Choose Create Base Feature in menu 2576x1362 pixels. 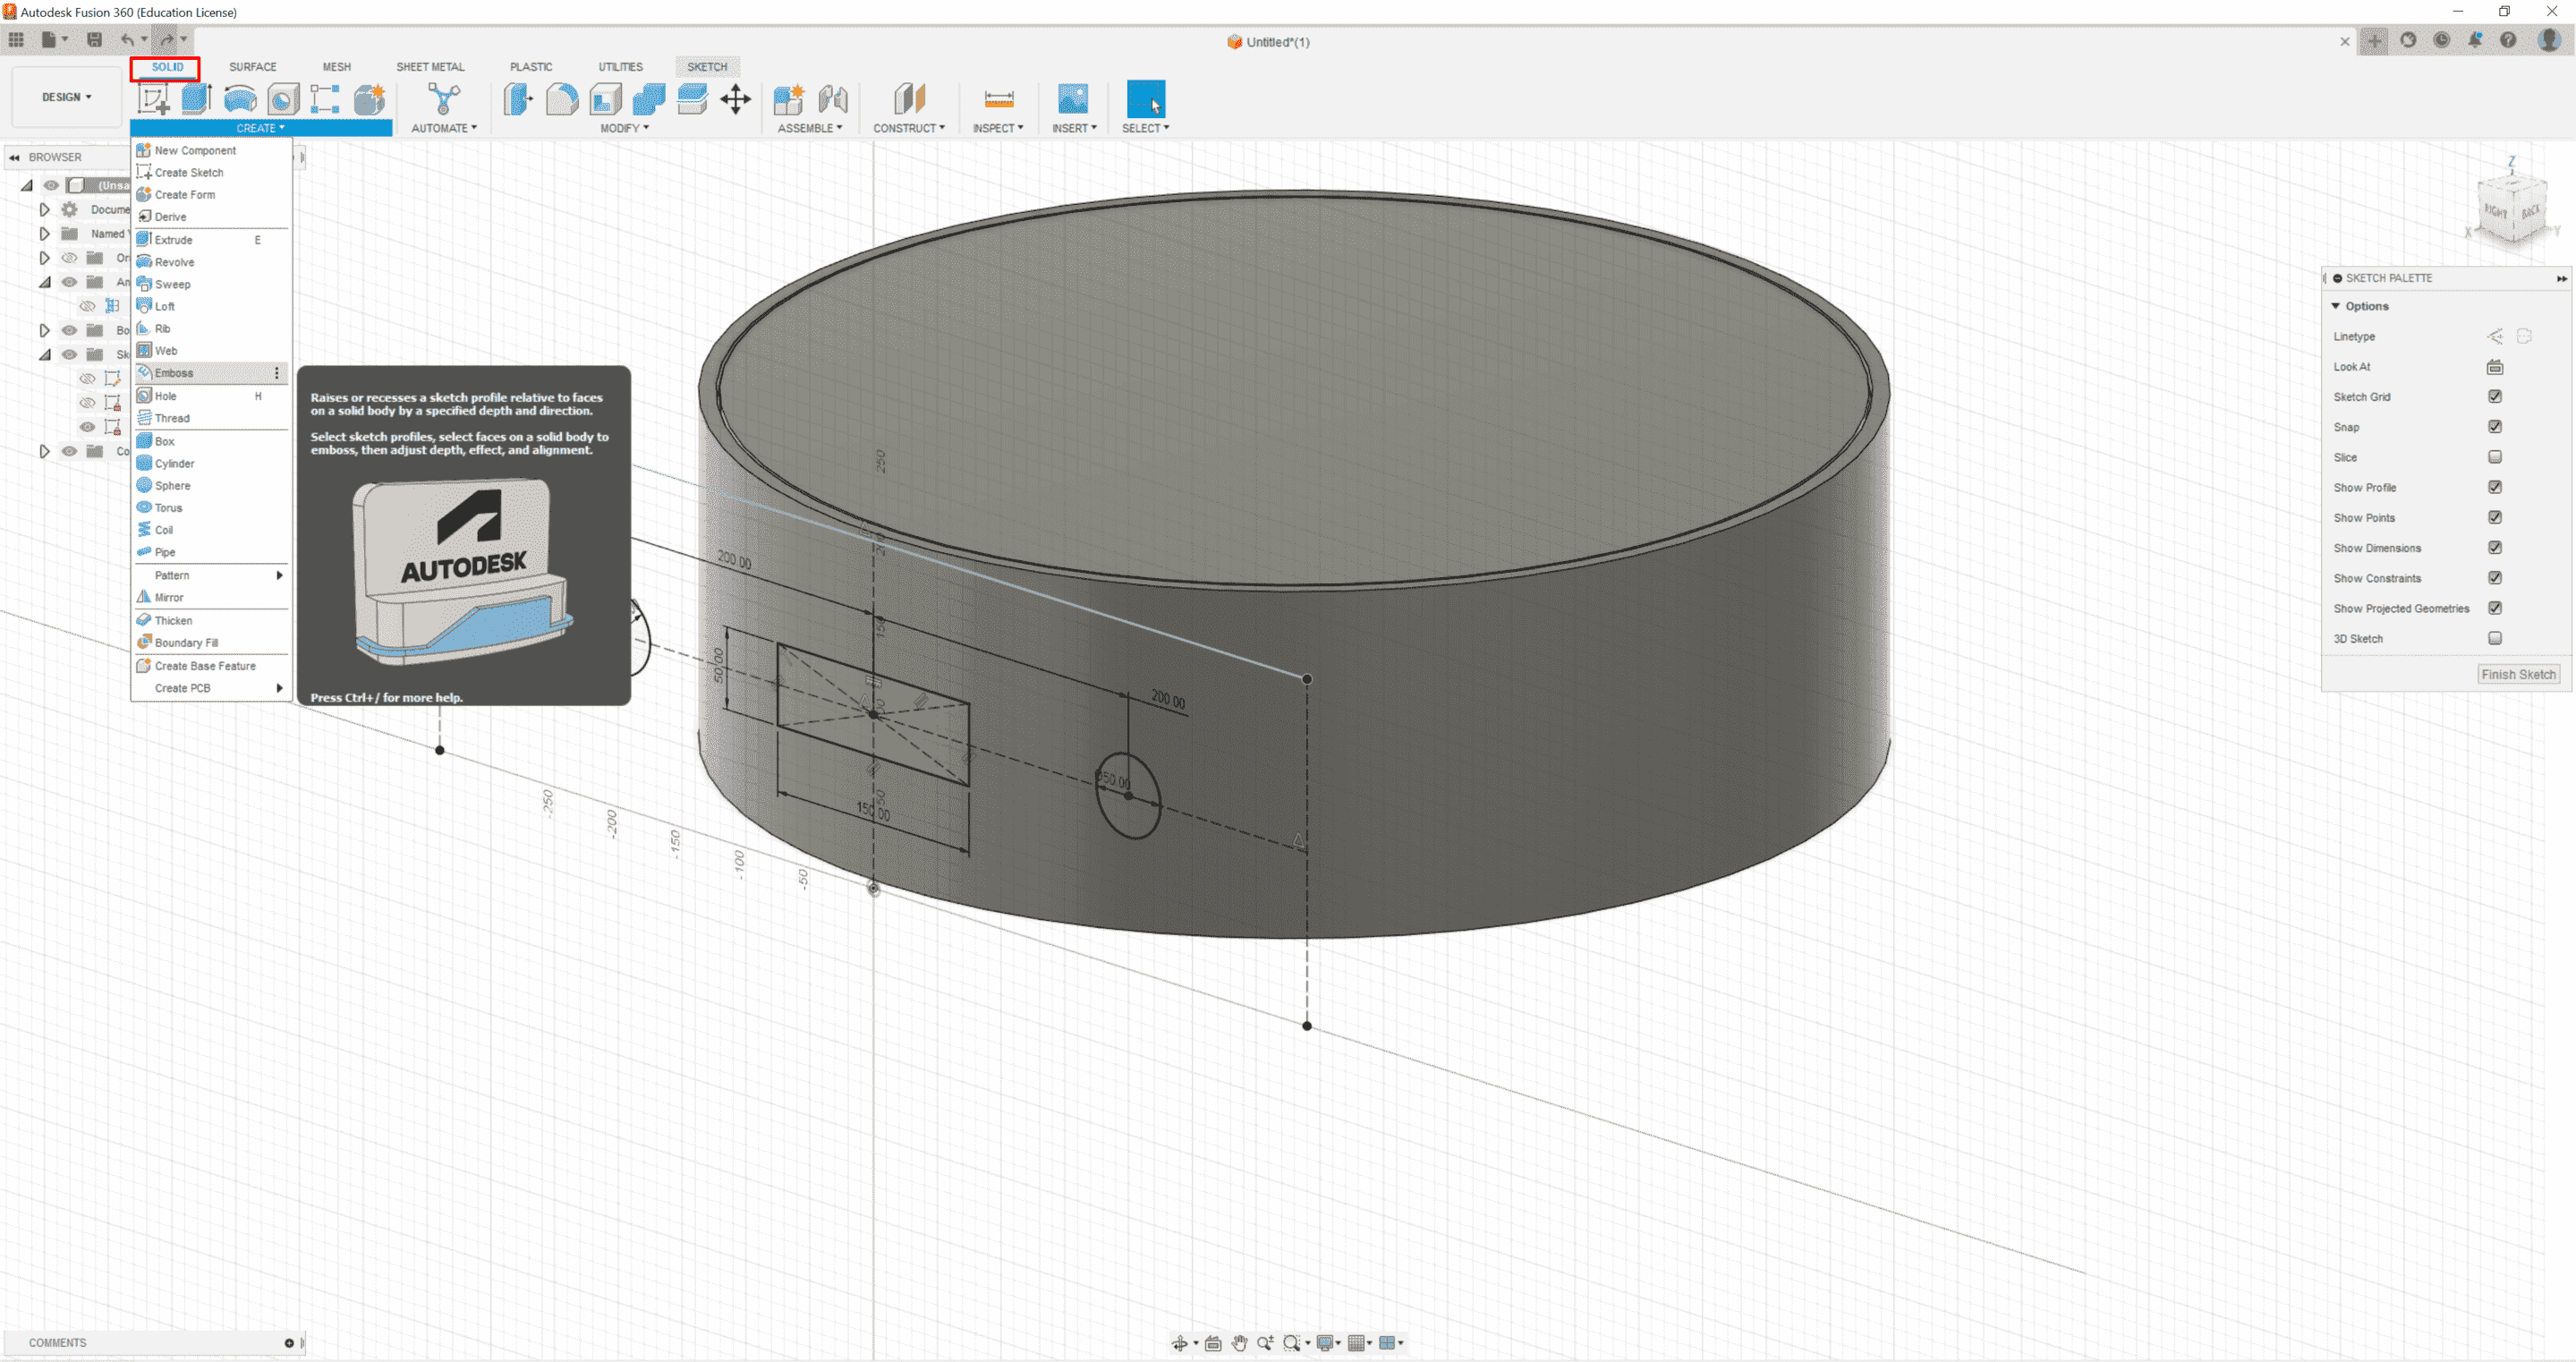(211, 666)
